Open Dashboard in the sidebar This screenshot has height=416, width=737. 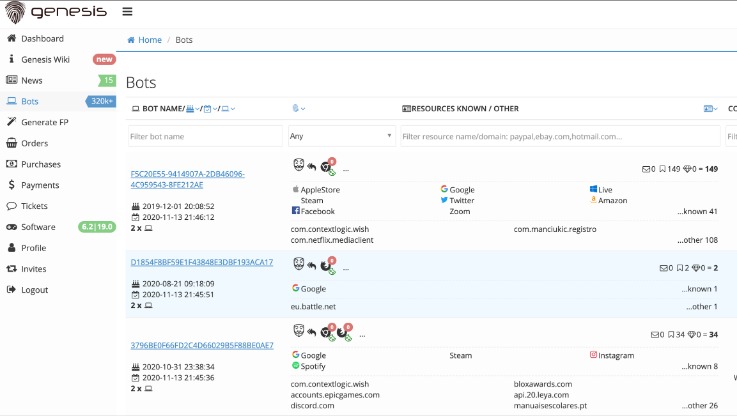[x=42, y=39]
